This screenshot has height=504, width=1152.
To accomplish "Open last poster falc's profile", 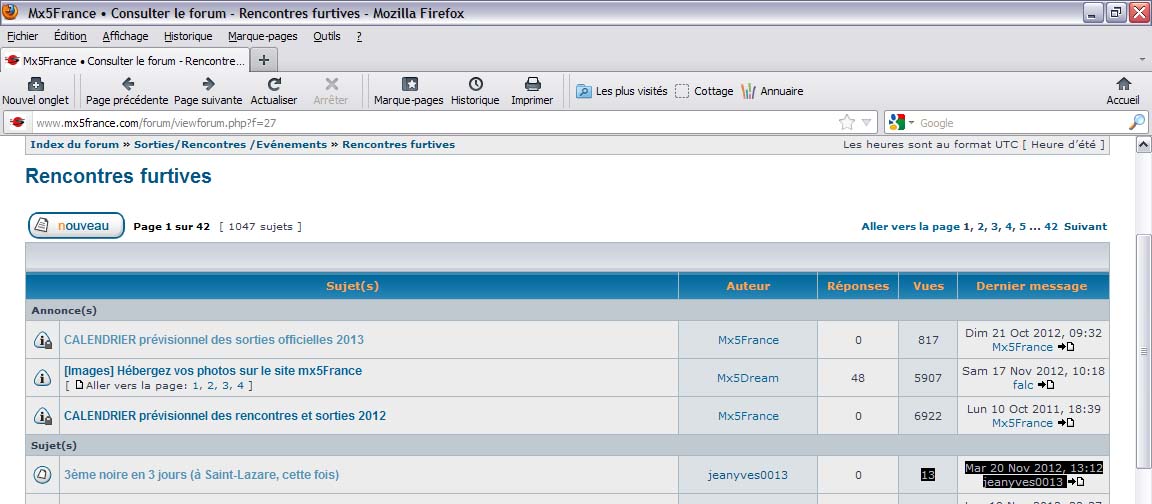I will (1023, 385).
